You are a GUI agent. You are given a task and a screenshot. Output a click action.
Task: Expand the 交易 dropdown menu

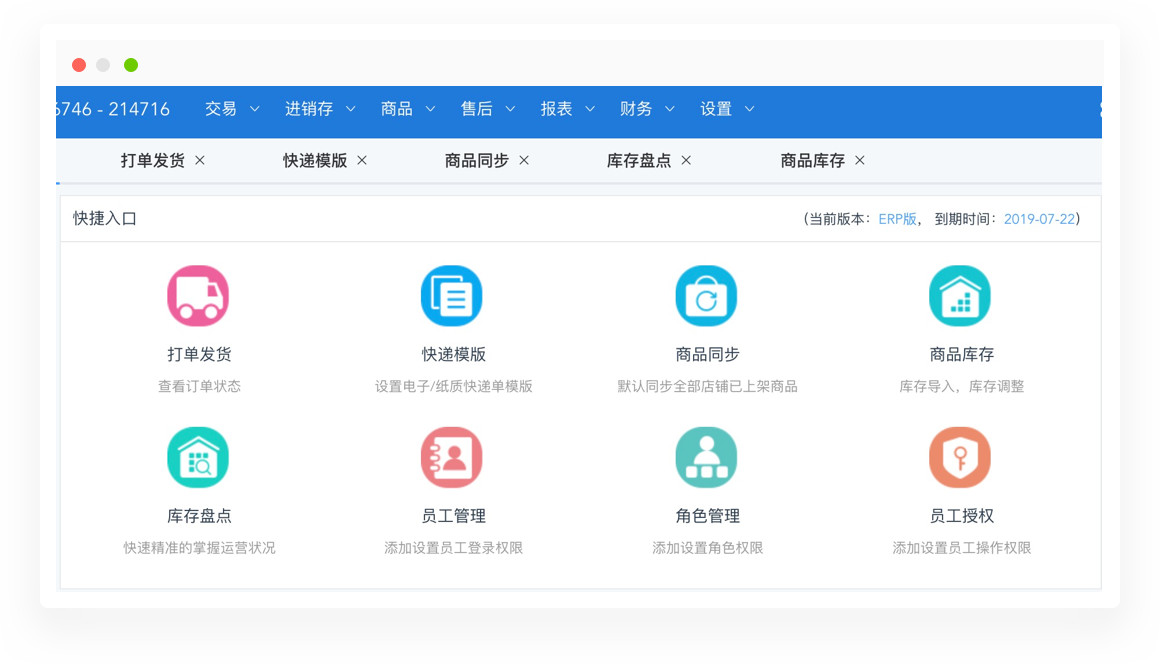click(x=232, y=109)
